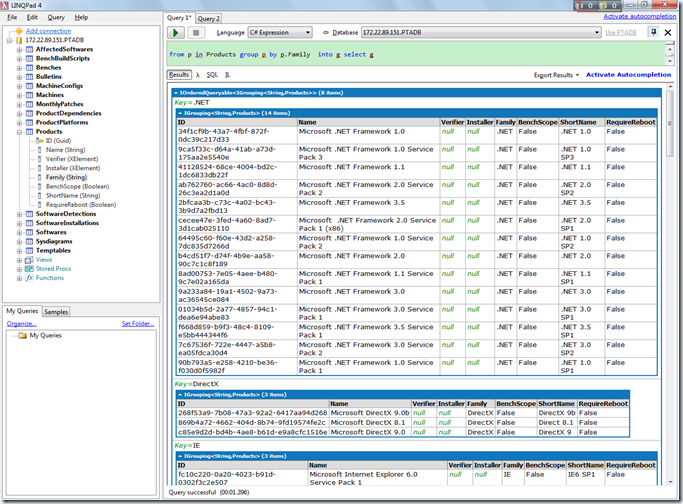
Task: Expand the Benches tree node
Action: point(19,68)
